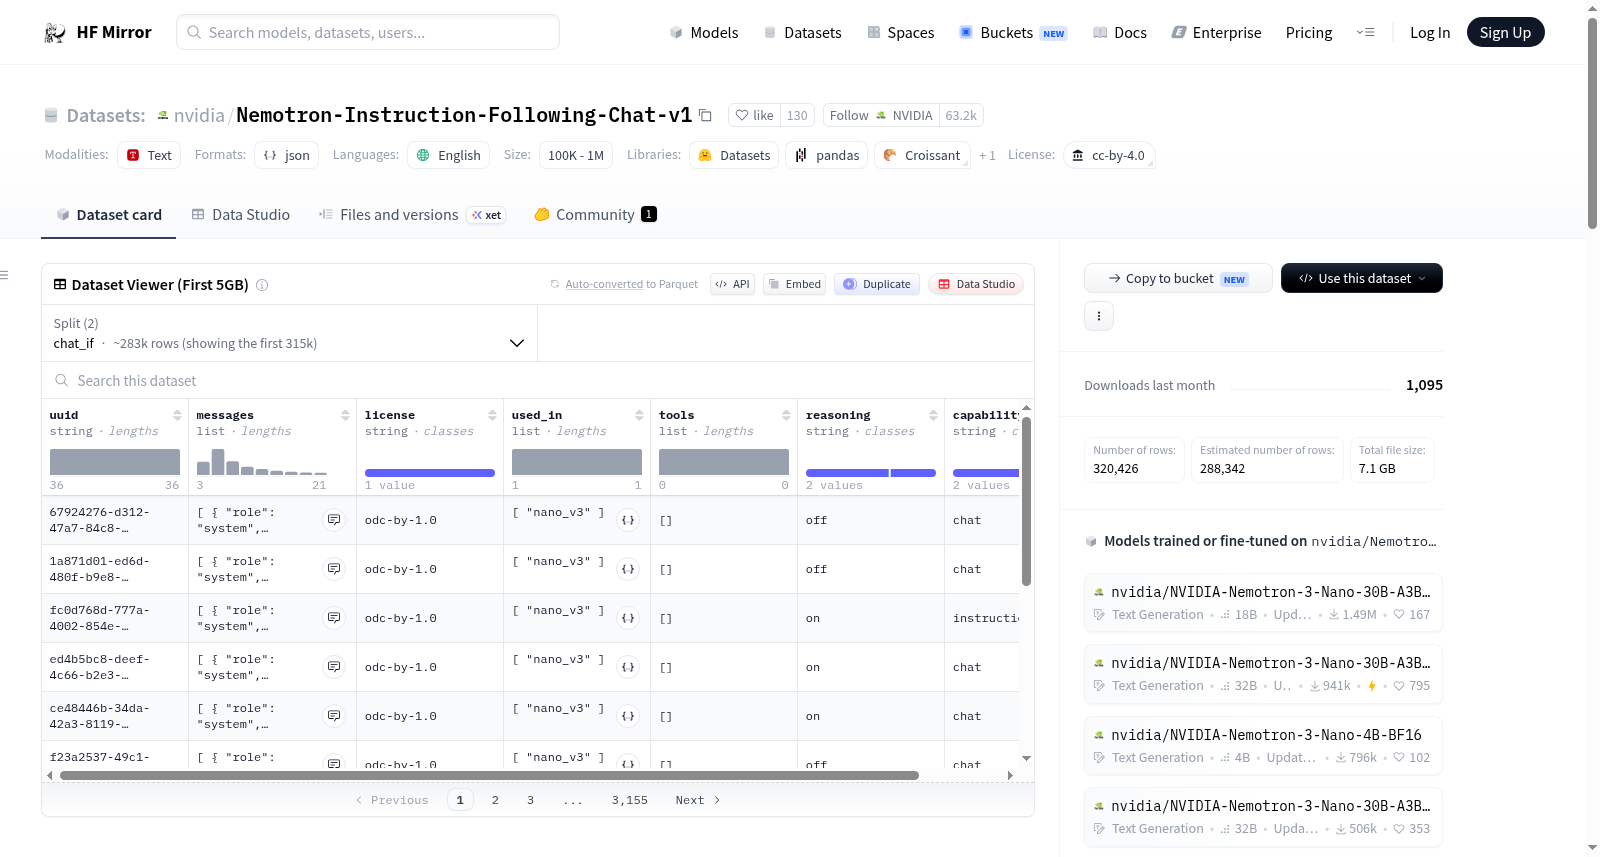Click the info icon beside Dataset Viewer
This screenshot has width=1600, height=857.
tap(262, 285)
